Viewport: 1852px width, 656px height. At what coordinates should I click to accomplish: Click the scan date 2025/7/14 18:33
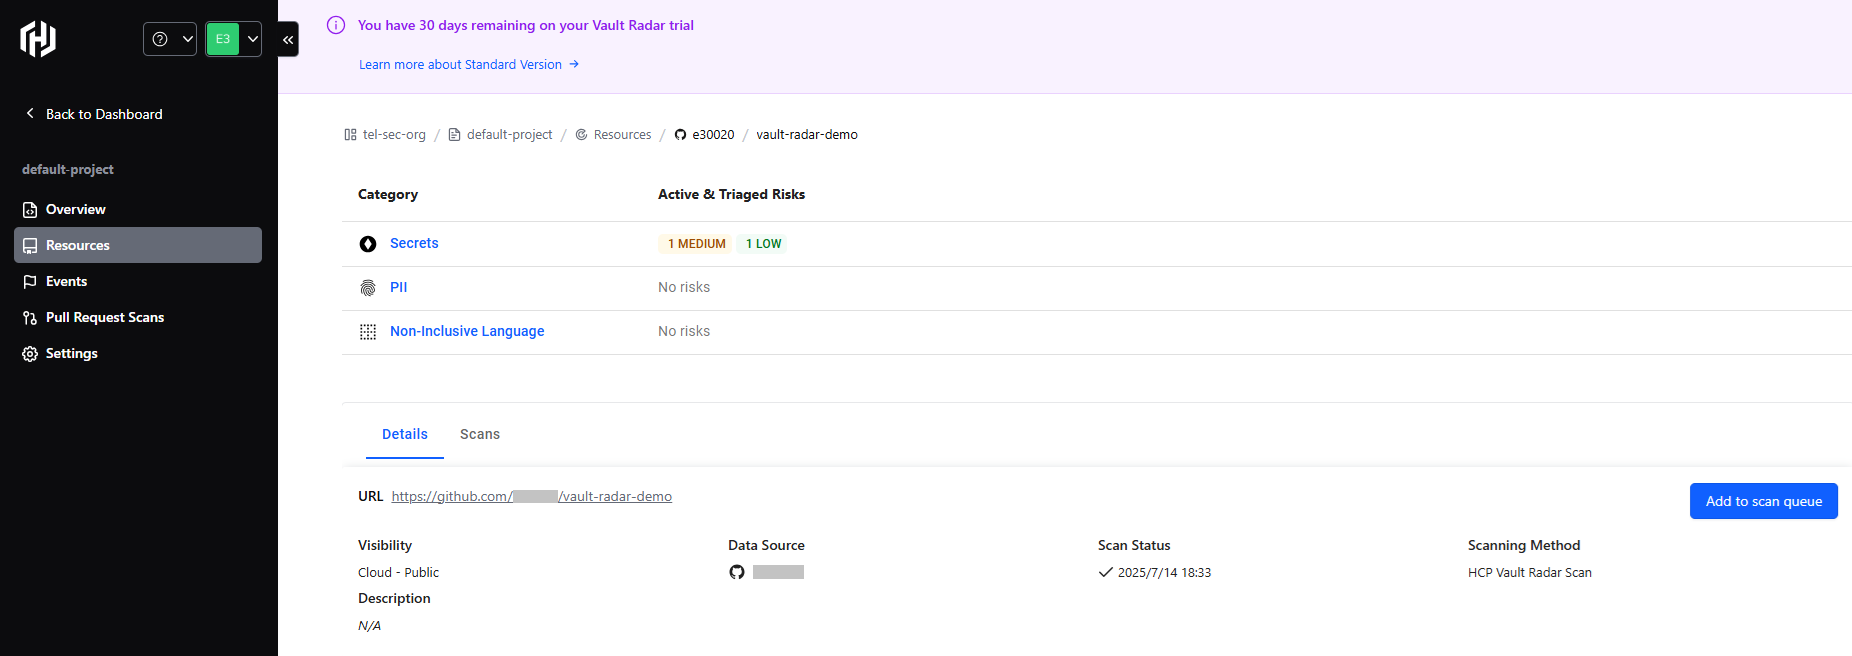(1164, 573)
